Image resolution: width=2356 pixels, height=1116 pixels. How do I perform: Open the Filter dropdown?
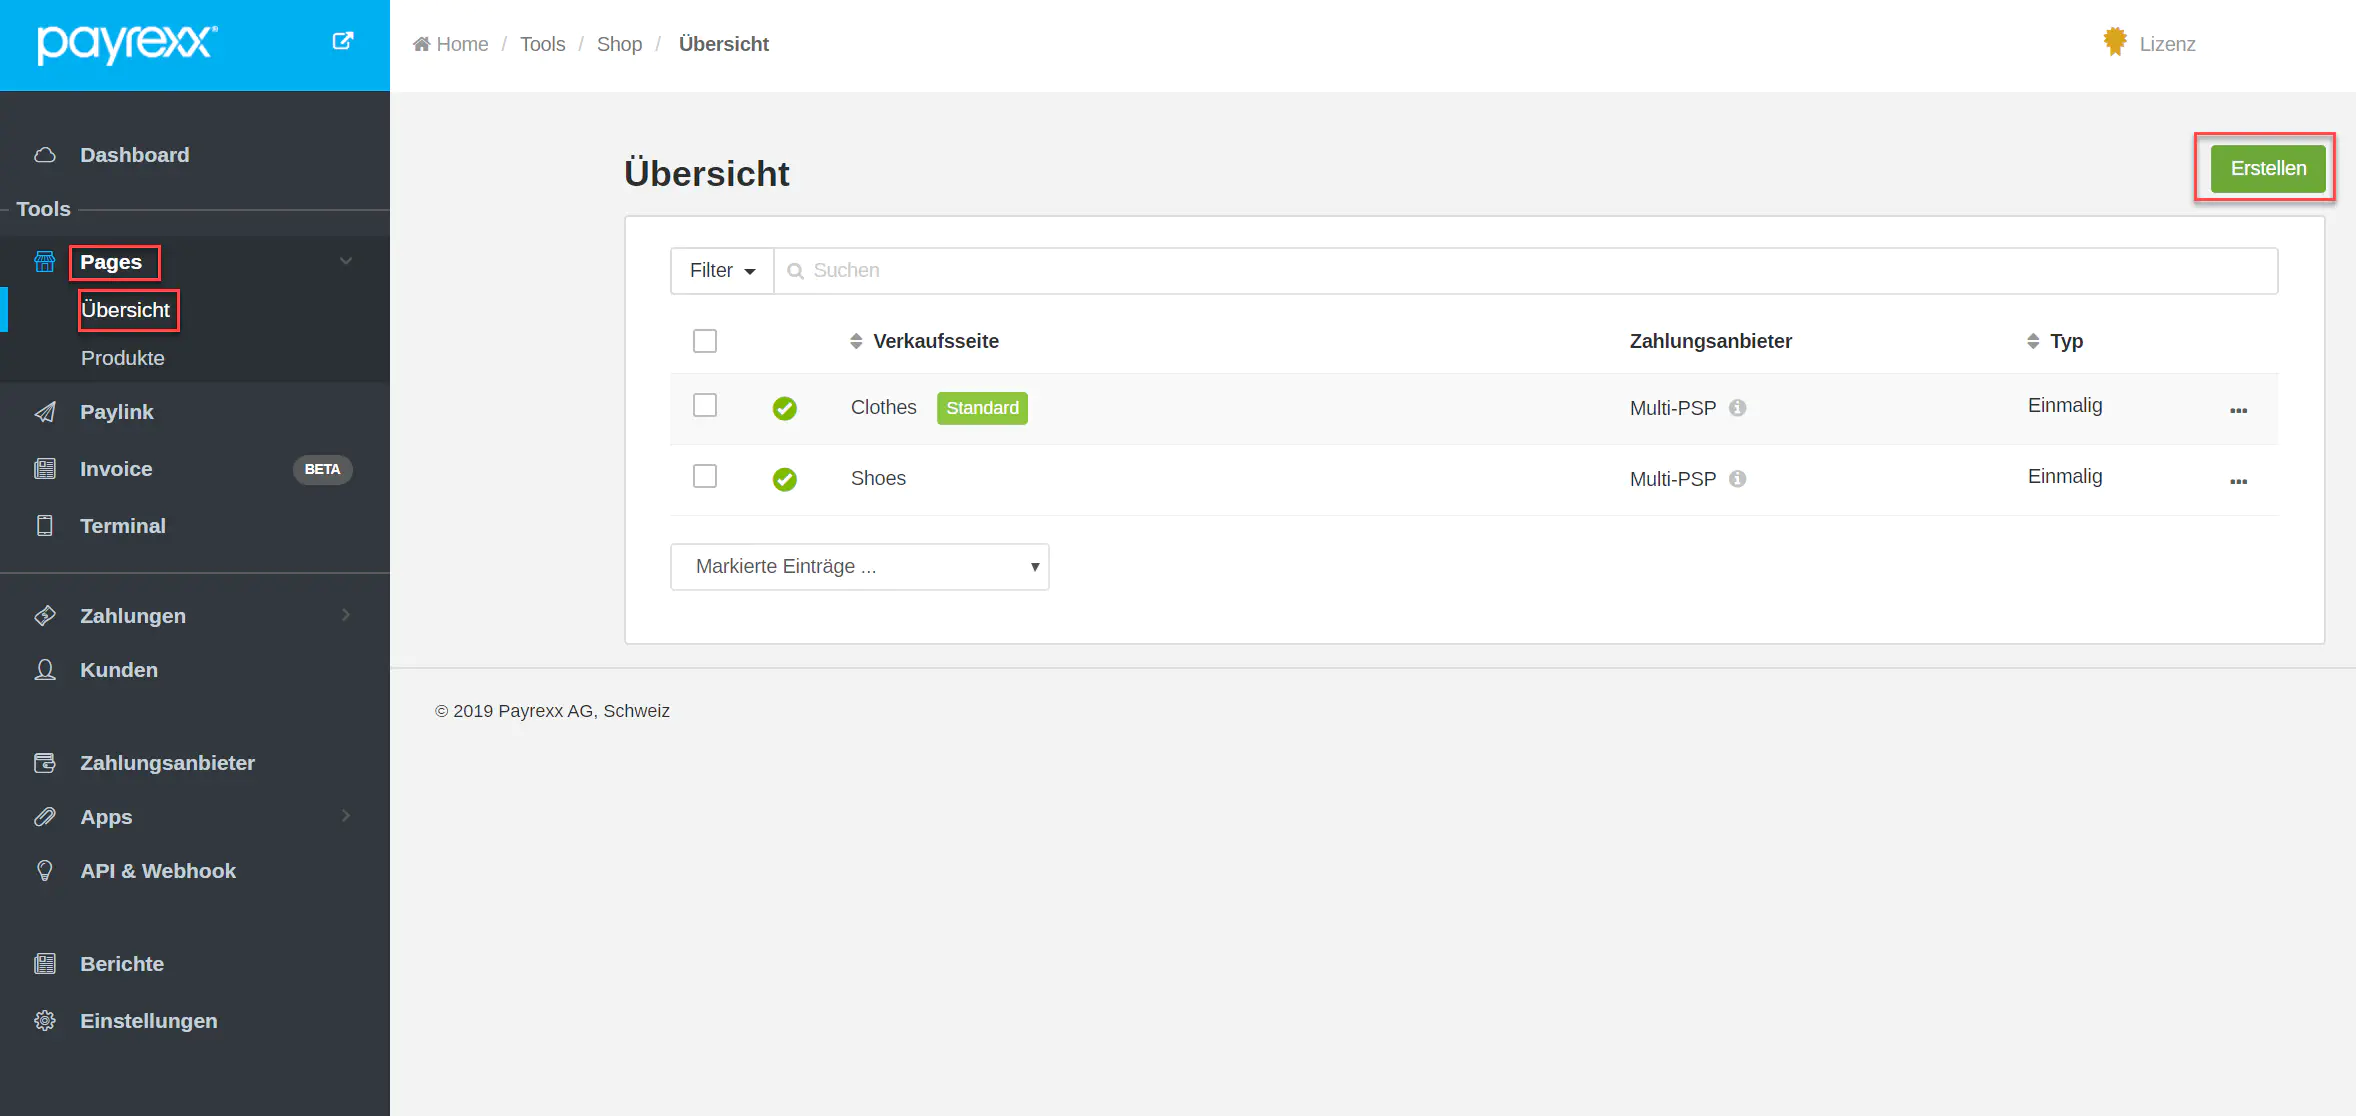722,271
